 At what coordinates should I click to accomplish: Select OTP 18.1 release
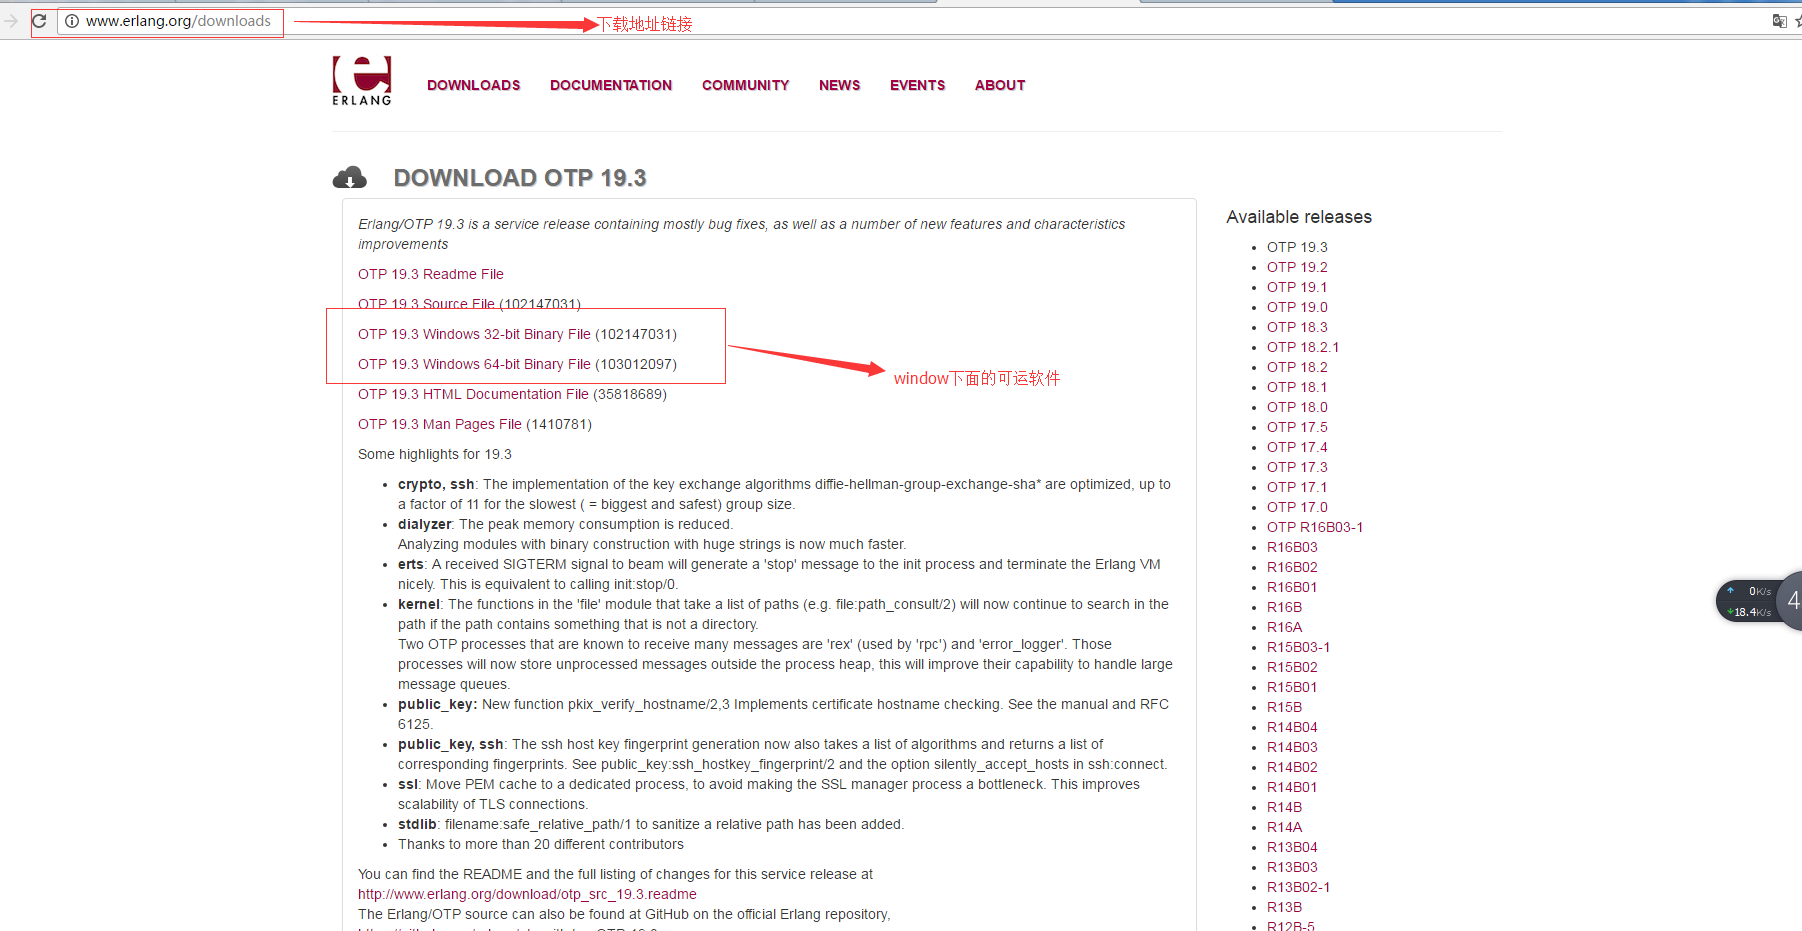(x=1297, y=387)
